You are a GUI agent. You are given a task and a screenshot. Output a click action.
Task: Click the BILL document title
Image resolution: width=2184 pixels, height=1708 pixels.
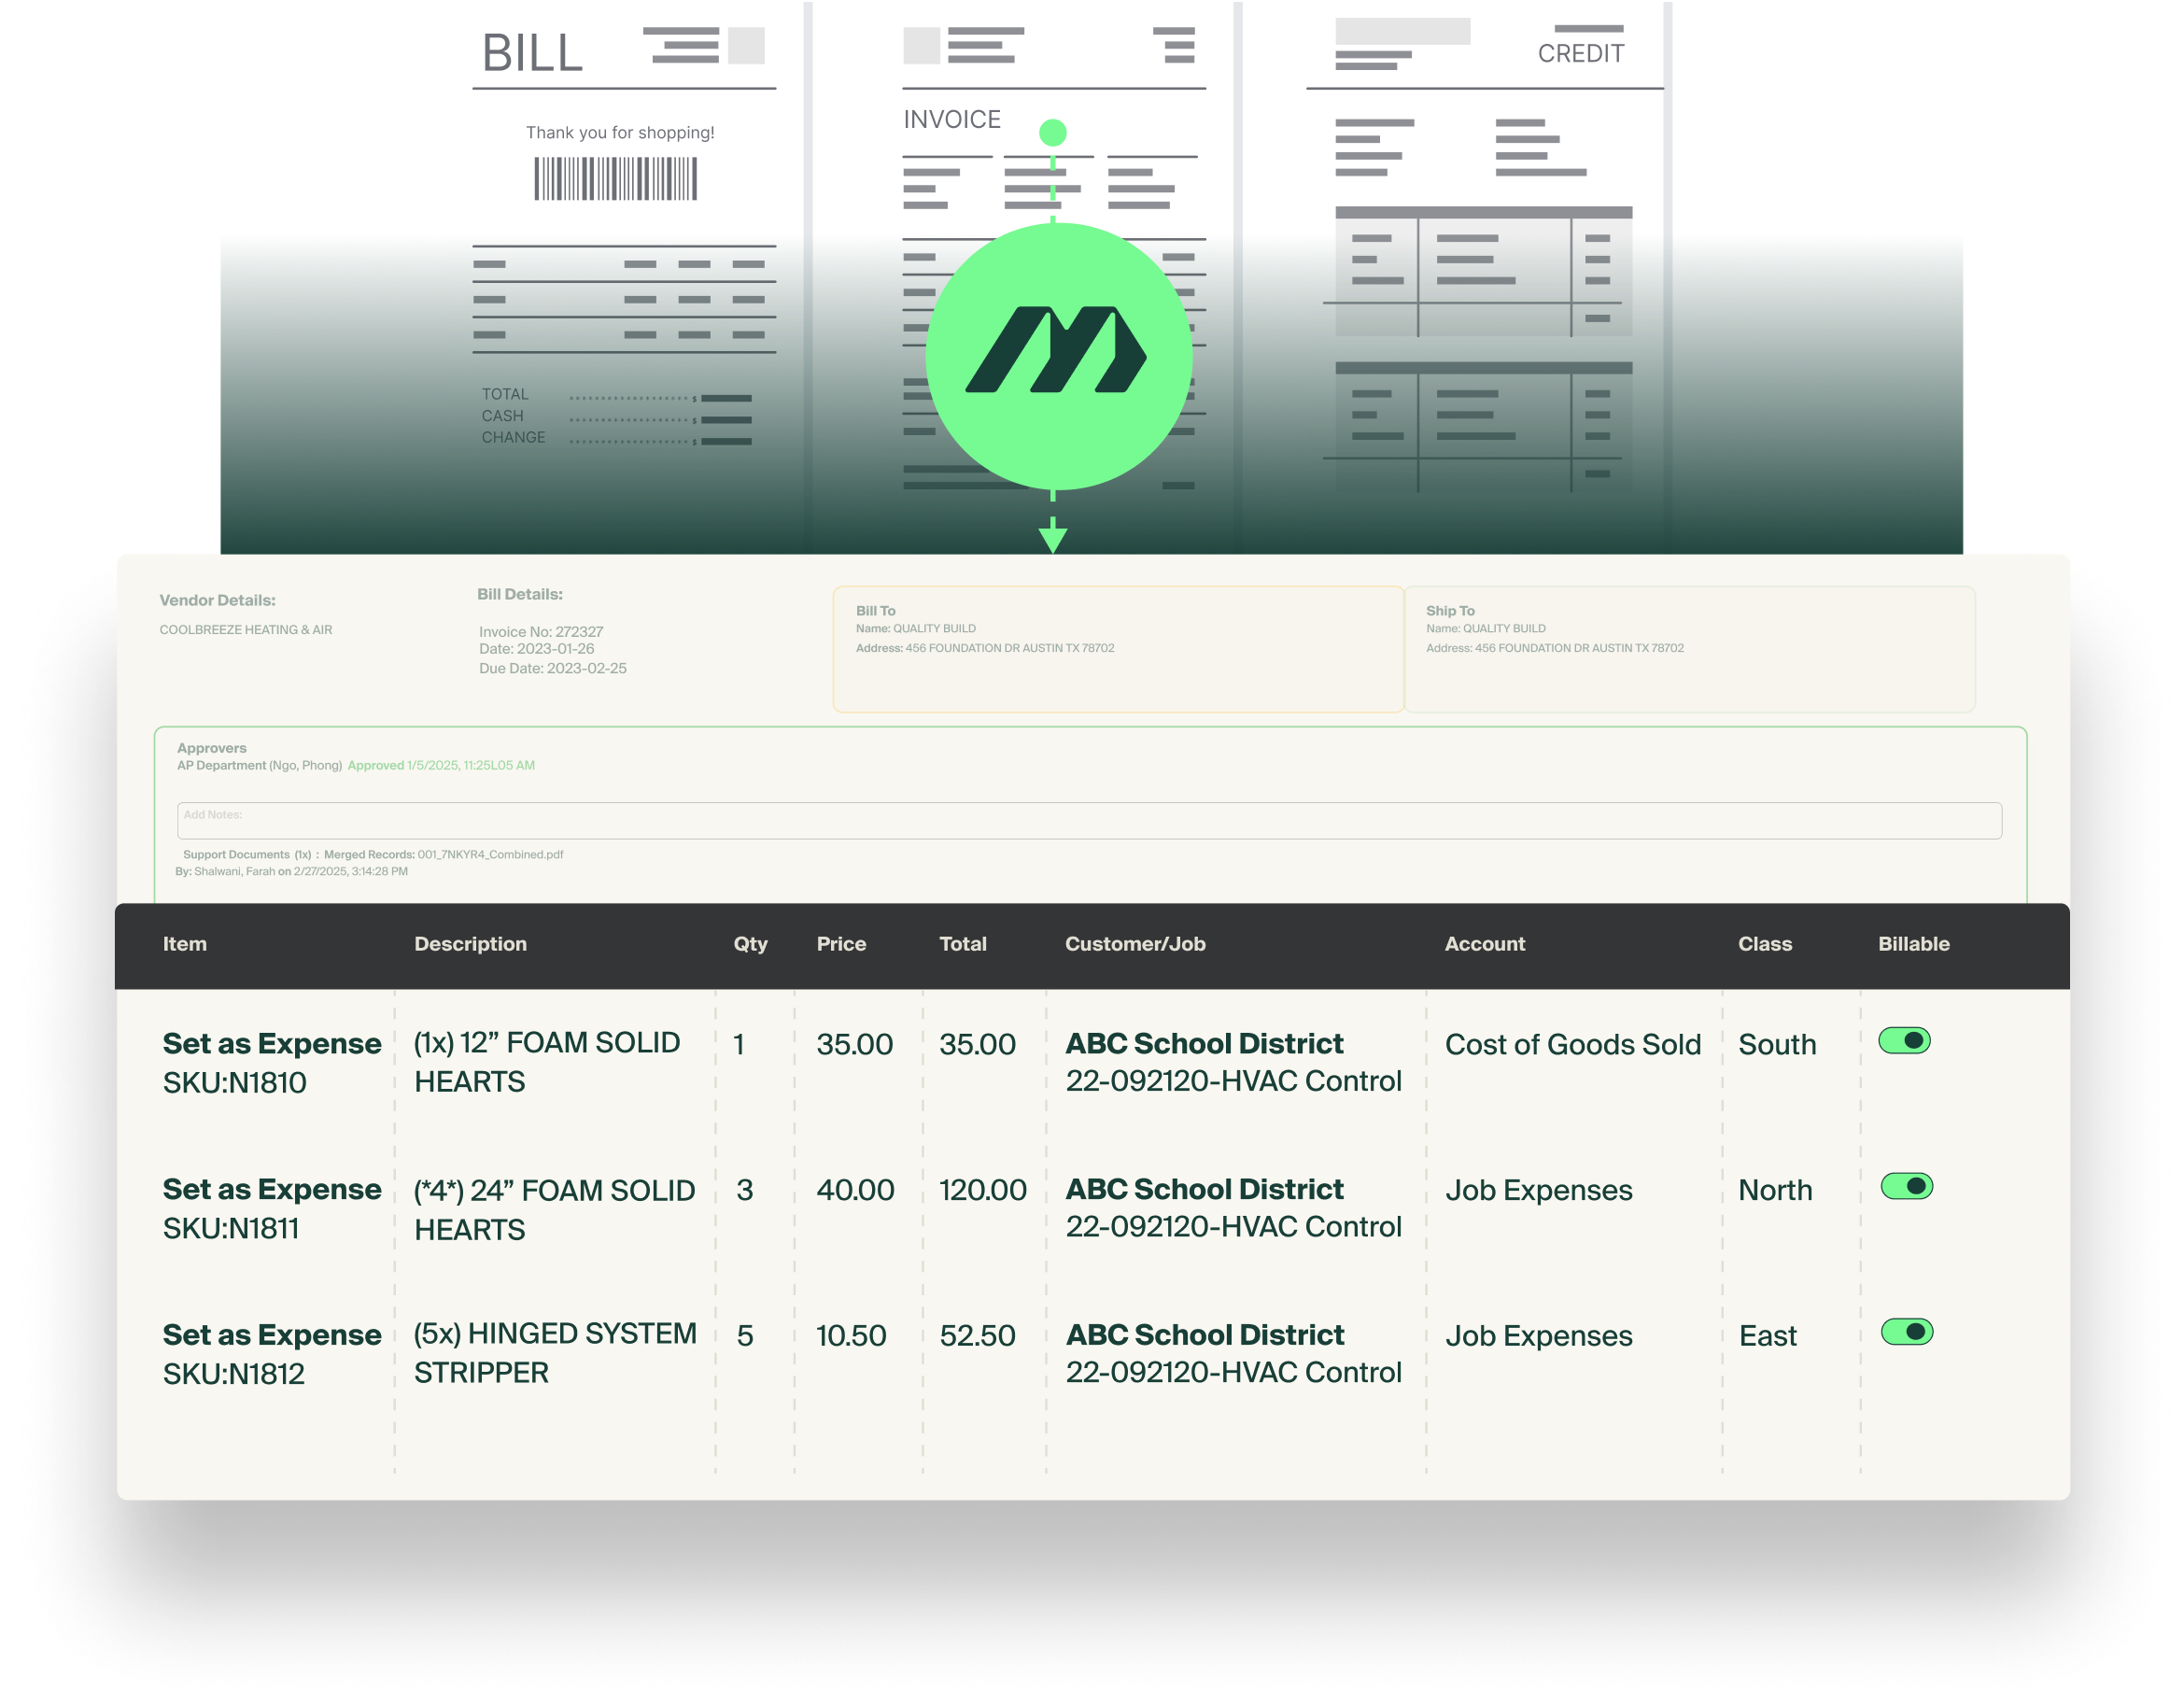(532, 52)
